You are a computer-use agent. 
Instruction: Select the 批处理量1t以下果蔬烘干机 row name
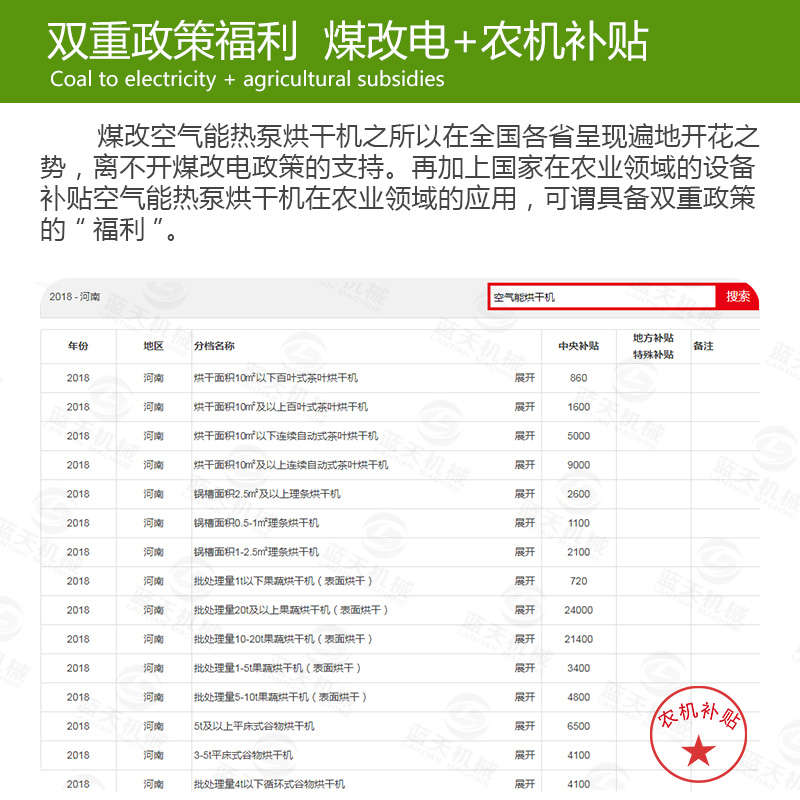point(285,581)
